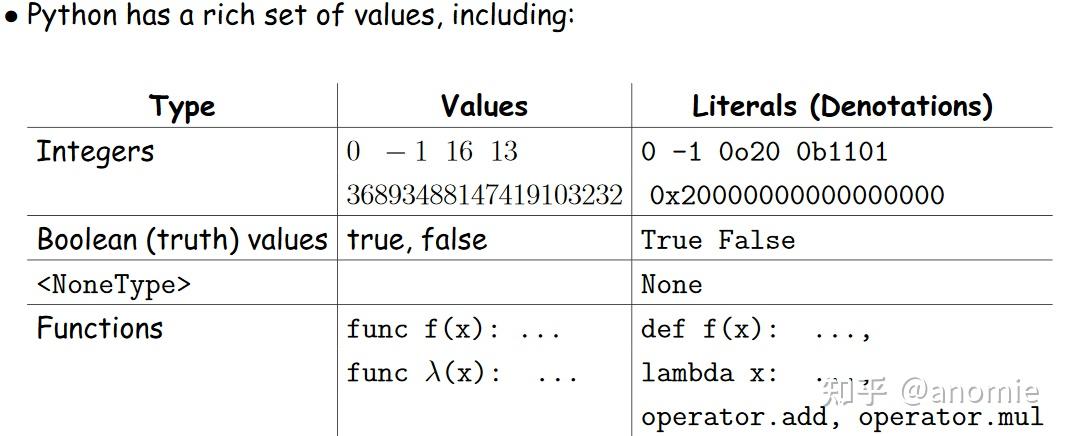The height and width of the screenshot is (436, 1066).
Task: Click the "0 -1 0o20 0b1101" literals line
Action: [x=764, y=152]
